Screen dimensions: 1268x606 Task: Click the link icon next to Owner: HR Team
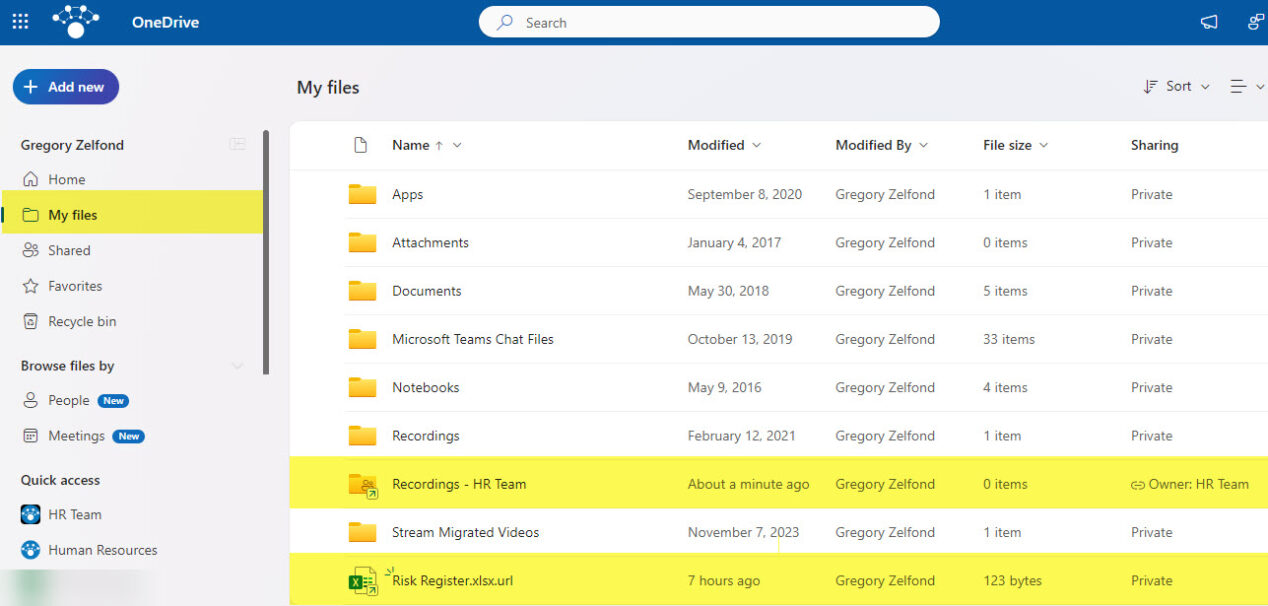click(1137, 485)
